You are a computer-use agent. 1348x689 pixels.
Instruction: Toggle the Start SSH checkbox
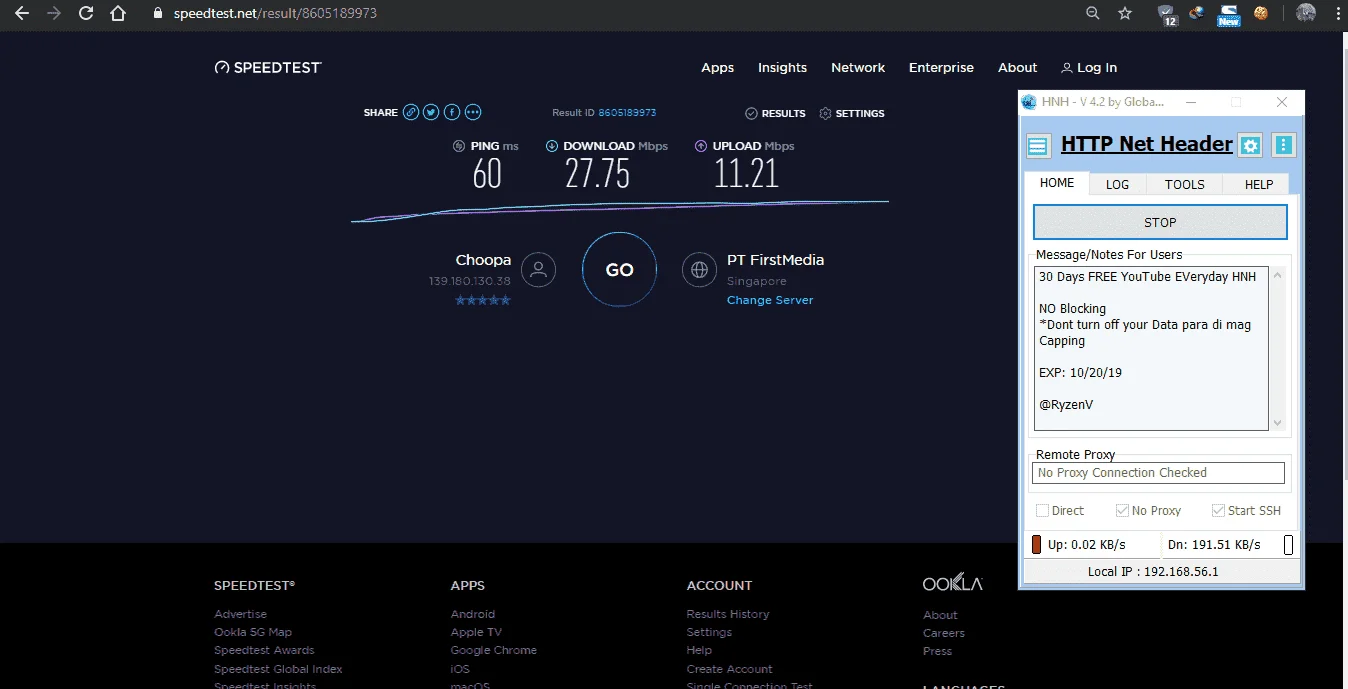coord(1218,511)
